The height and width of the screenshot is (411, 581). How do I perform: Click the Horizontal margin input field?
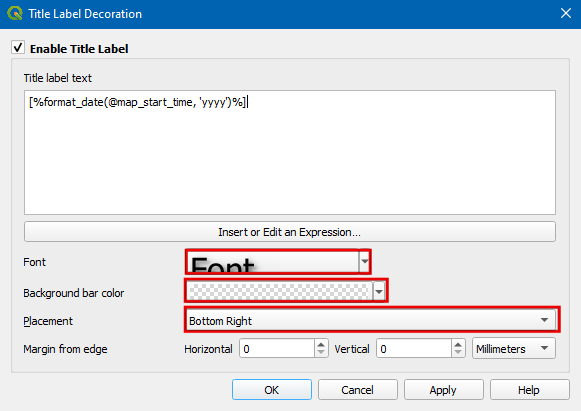(x=277, y=349)
